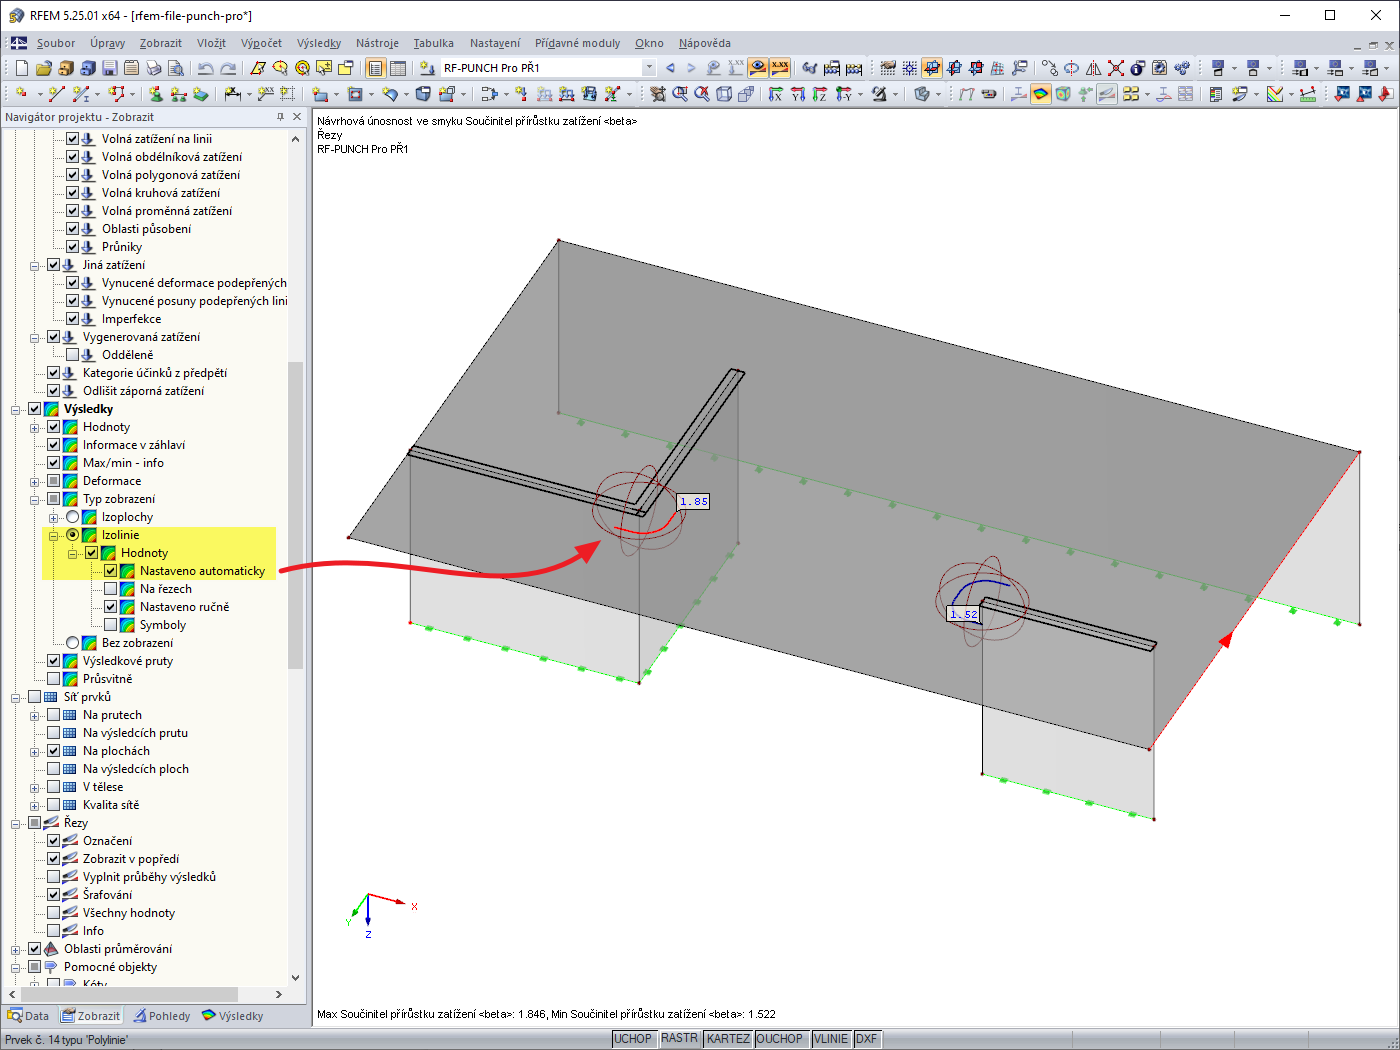The image size is (1400, 1050).
Task: Click the view in Y direction icon
Action: pos(798,94)
